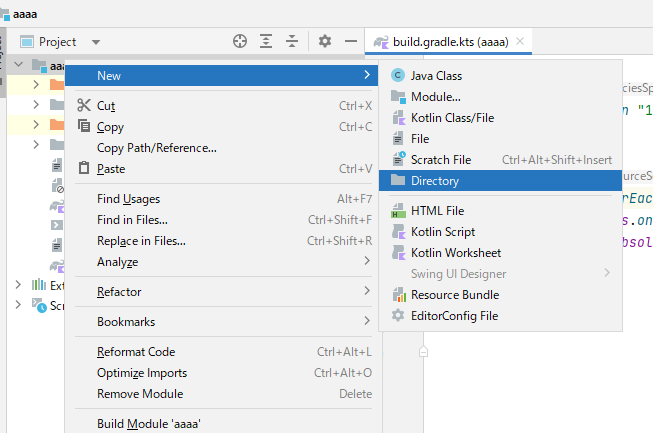Click the Collapse All icon in Project toolbar

(292, 41)
